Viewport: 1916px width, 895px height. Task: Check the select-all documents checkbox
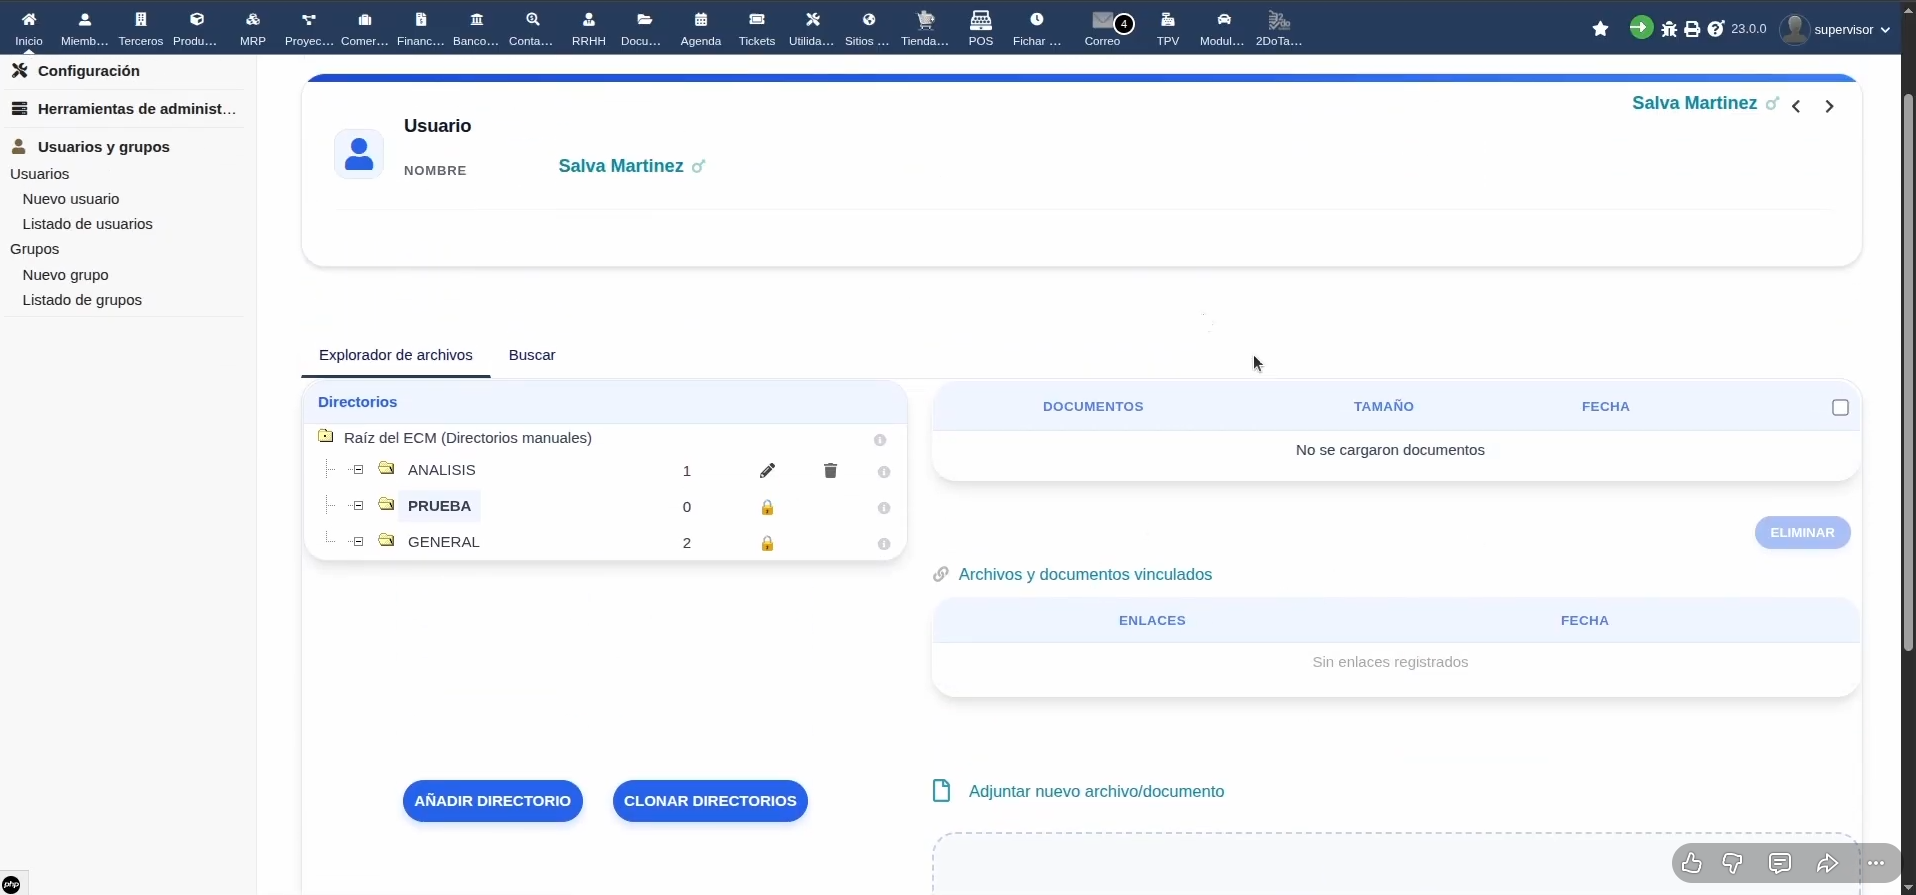pyautogui.click(x=1840, y=407)
